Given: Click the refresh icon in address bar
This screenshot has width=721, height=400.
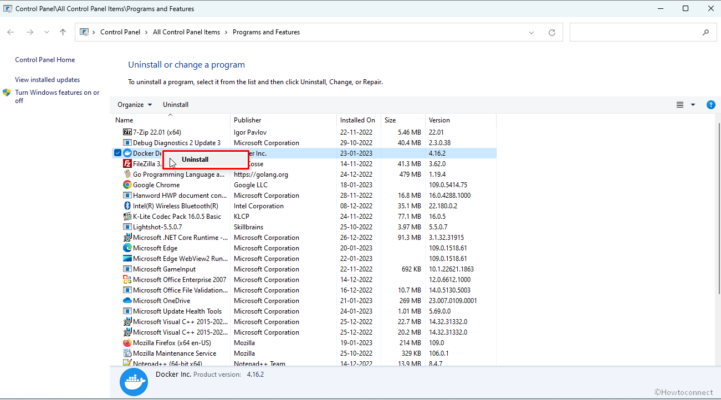Looking at the screenshot, I should click(x=552, y=33).
